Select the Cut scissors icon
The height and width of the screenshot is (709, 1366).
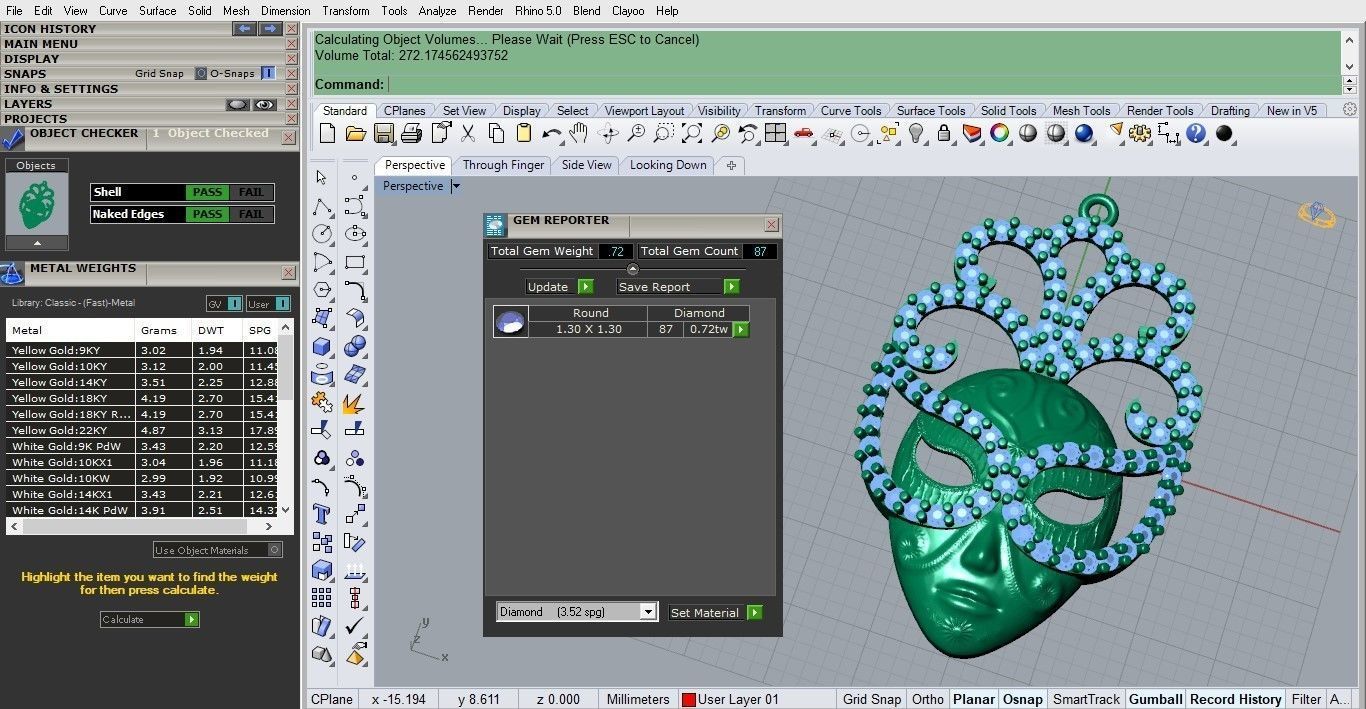(468, 133)
